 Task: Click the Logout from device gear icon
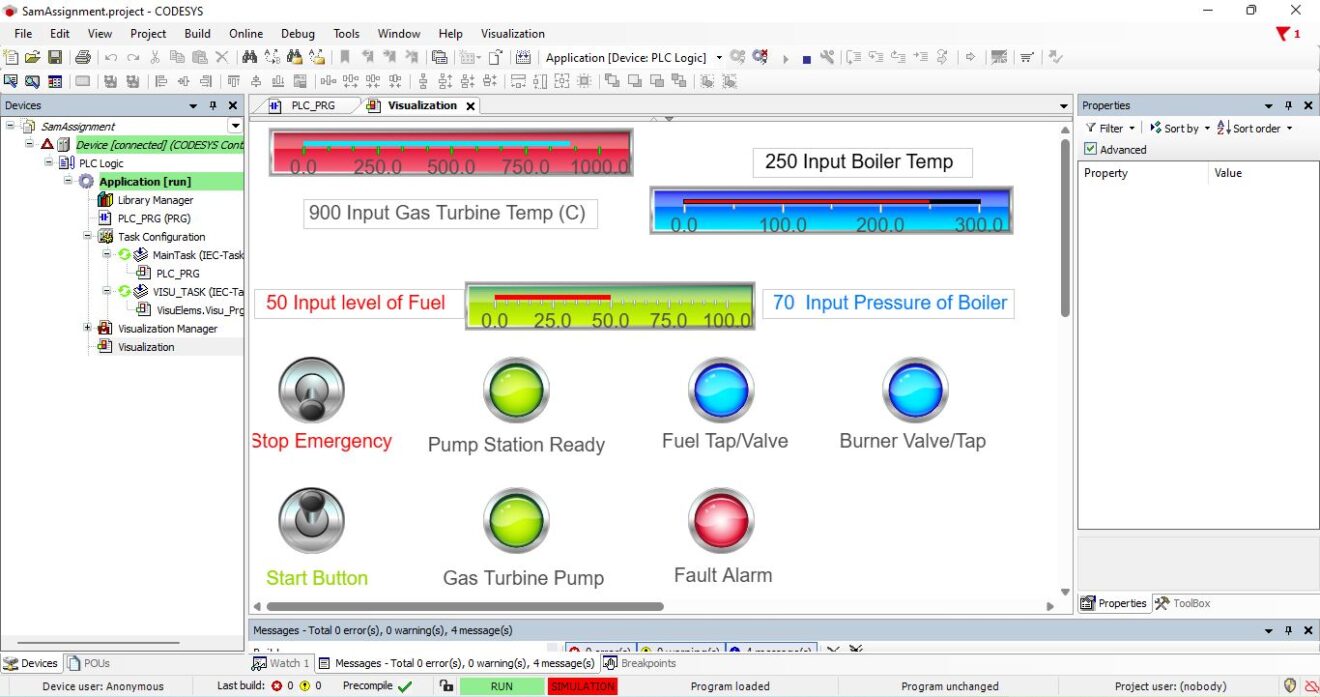tap(758, 57)
